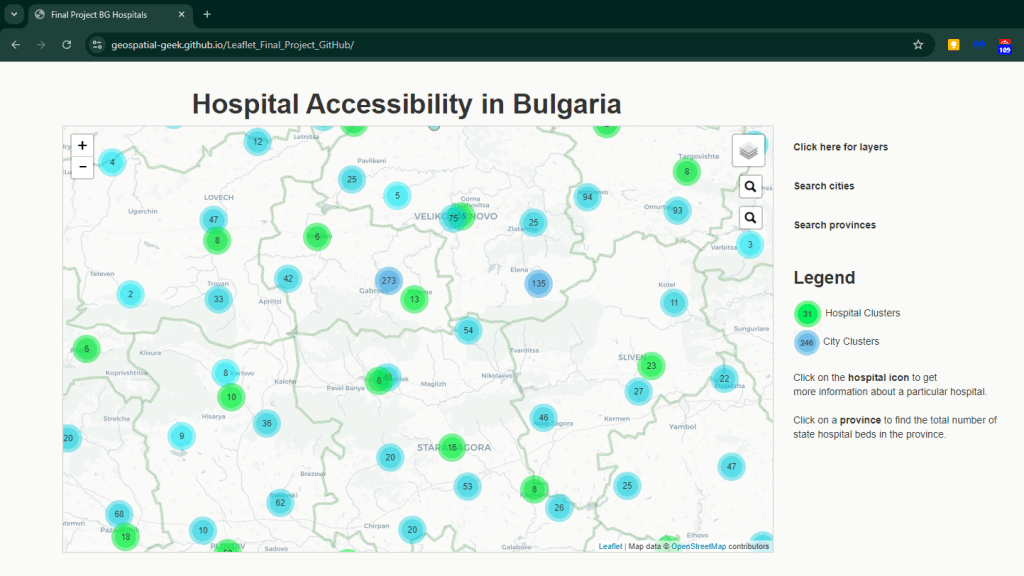
Task: Click the city cluster marker labeled 135
Action: click(538, 284)
